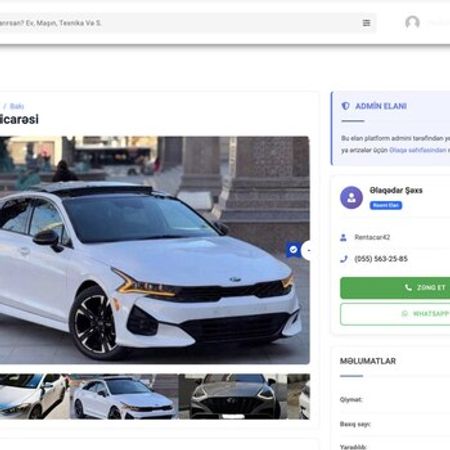The height and width of the screenshot is (450, 450).
Task: Click the Admin Elanı shield icon
Action: click(346, 106)
